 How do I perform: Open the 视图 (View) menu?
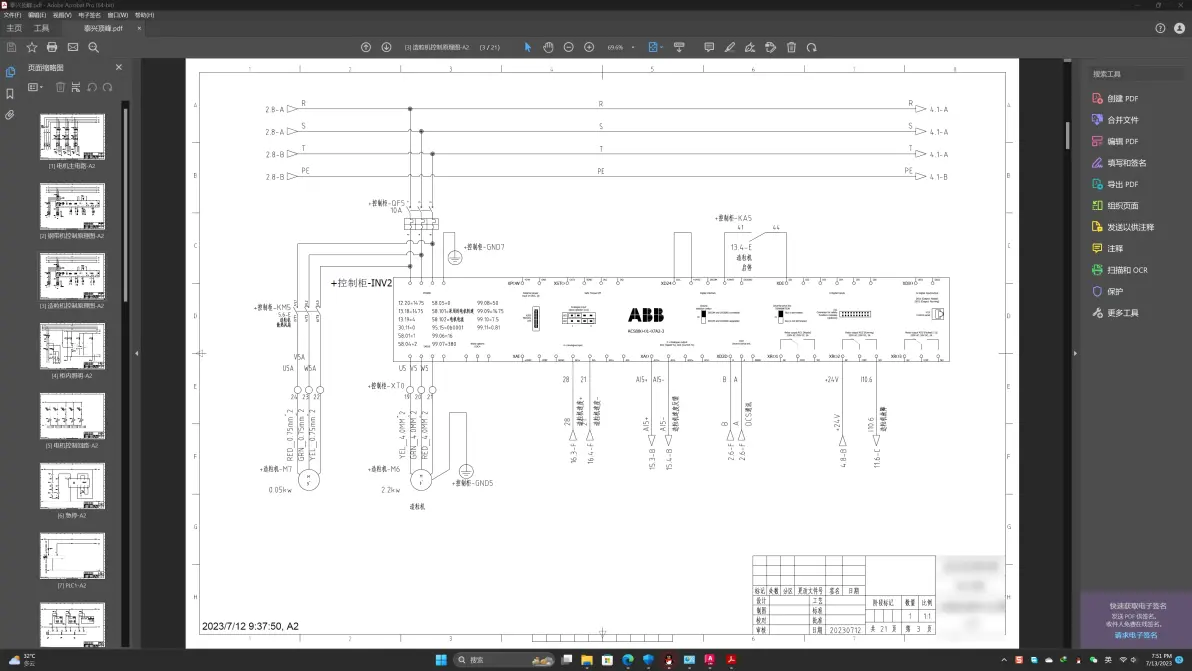click(62, 15)
